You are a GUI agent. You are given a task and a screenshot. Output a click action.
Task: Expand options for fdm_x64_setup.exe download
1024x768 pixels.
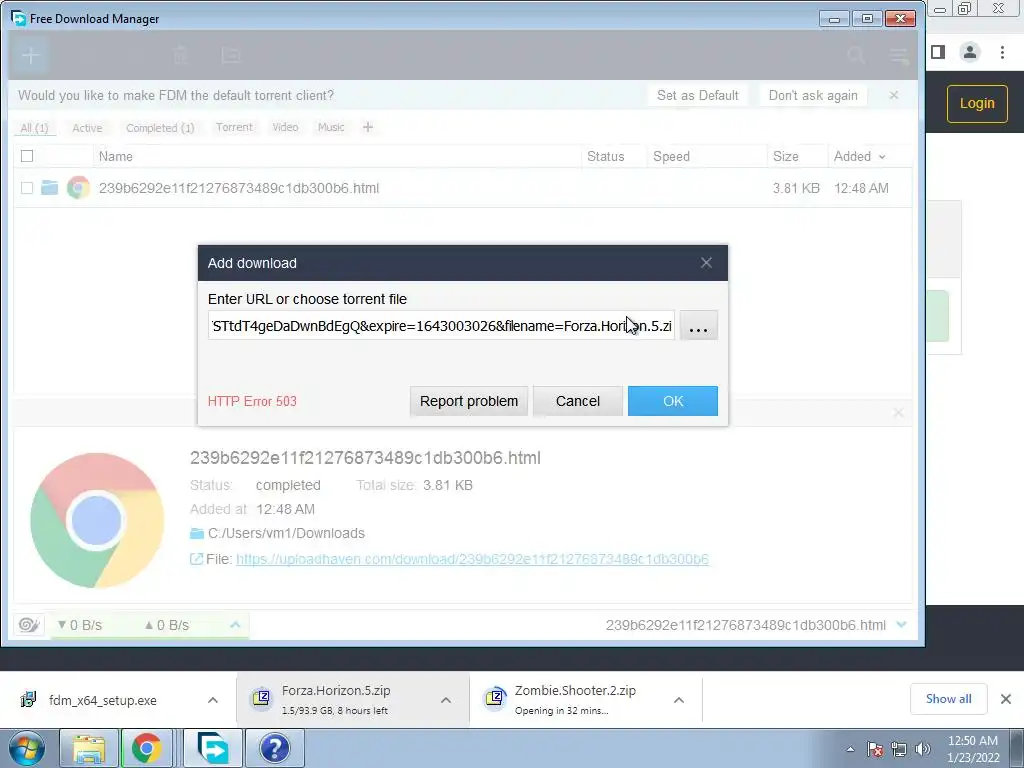point(213,700)
